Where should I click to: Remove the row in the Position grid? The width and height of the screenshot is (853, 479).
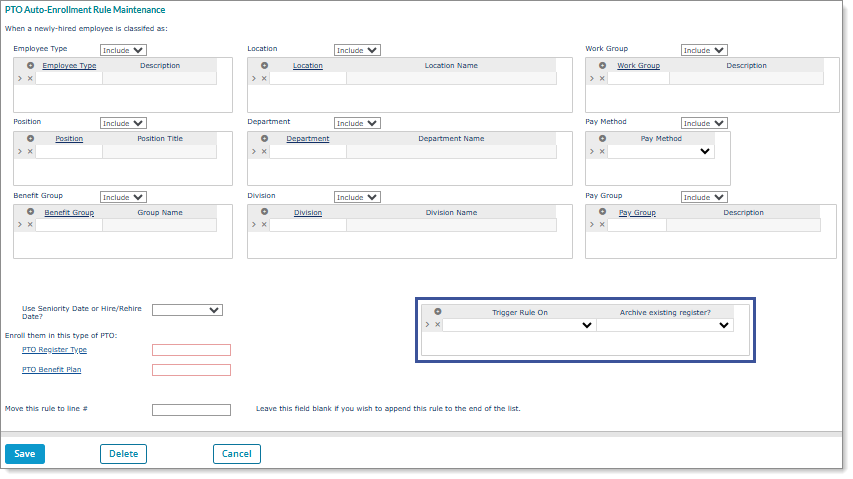point(30,152)
